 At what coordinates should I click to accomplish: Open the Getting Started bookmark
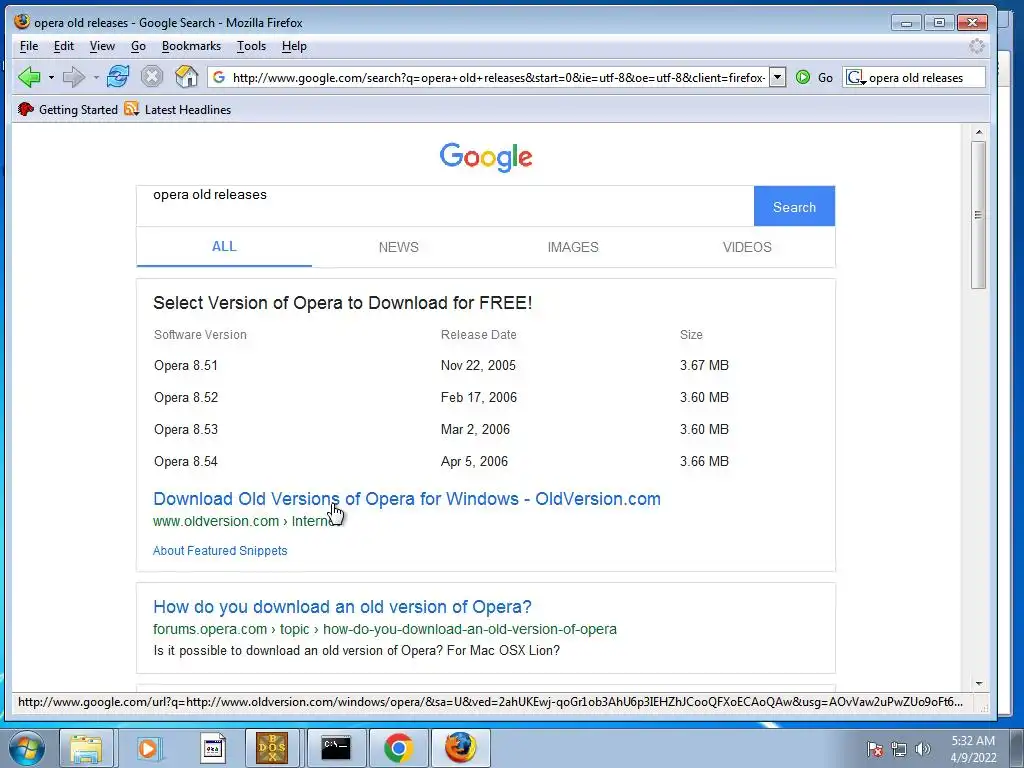tap(68, 110)
